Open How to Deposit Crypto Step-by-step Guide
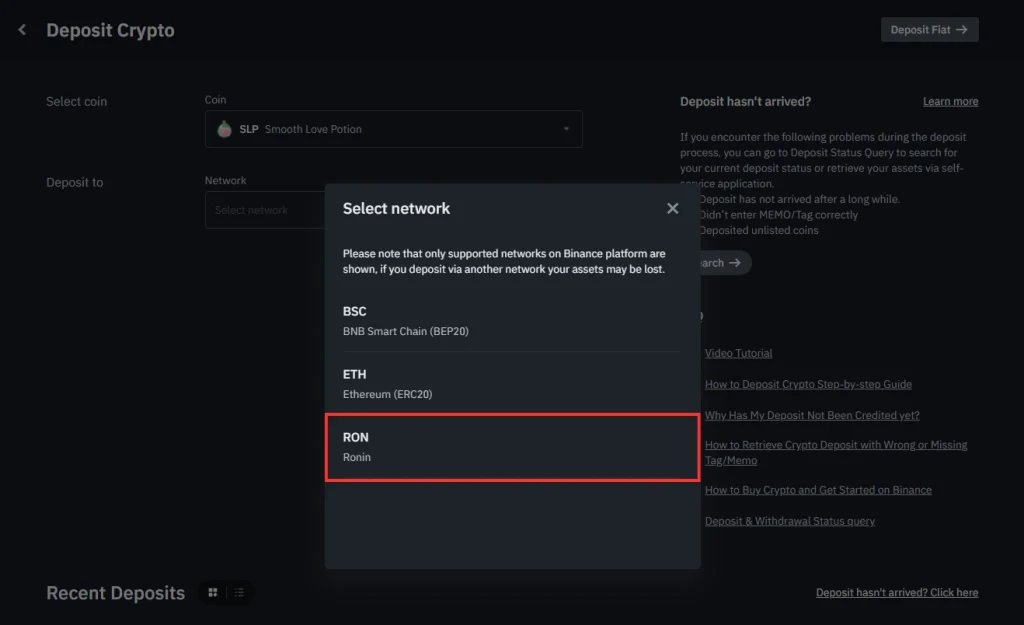1024x625 pixels. coord(808,384)
